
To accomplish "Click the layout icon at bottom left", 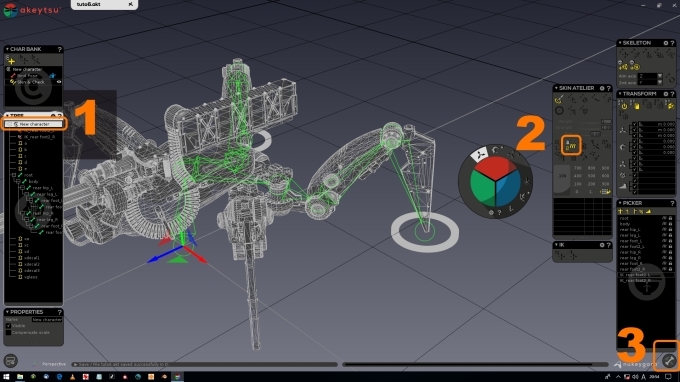I will tap(10, 360).
